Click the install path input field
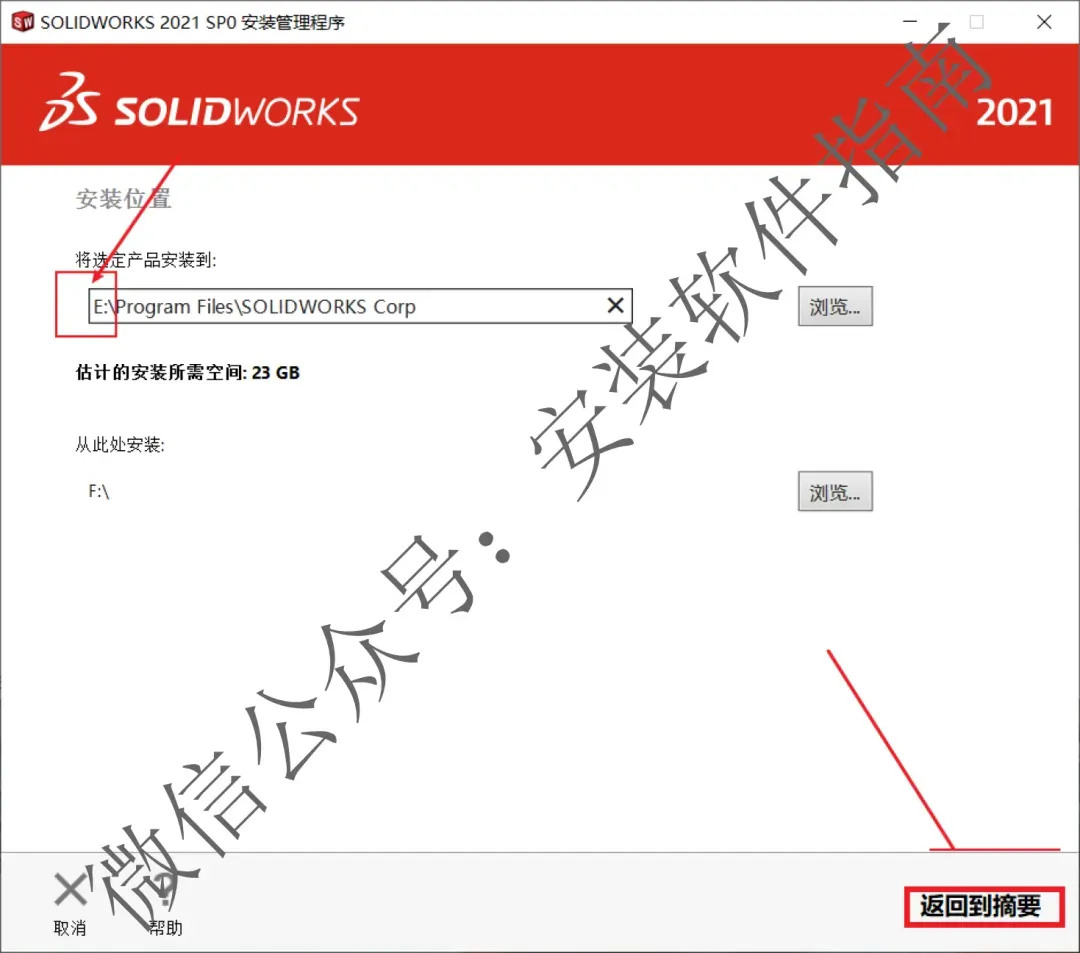This screenshot has width=1080, height=953. click(x=360, y=306)
